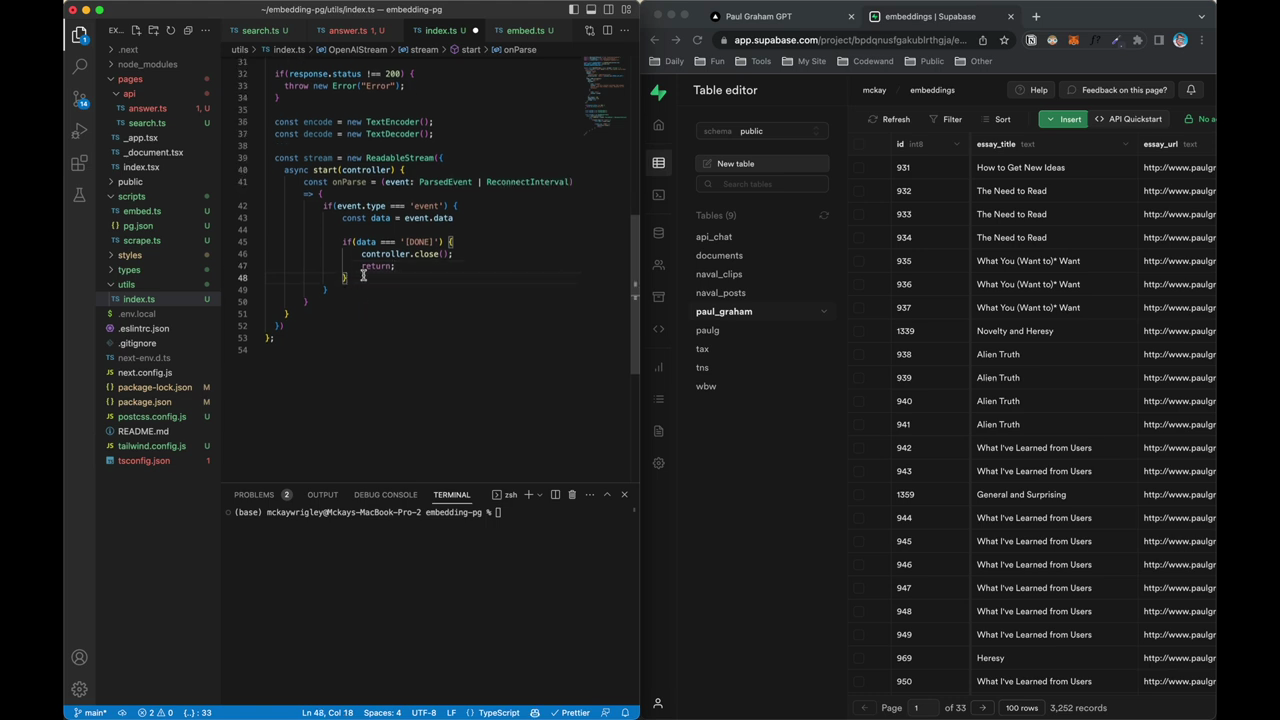
Task: Refresh the Explorer file tree
Action: pyautogui.click(x=170, y=31)
